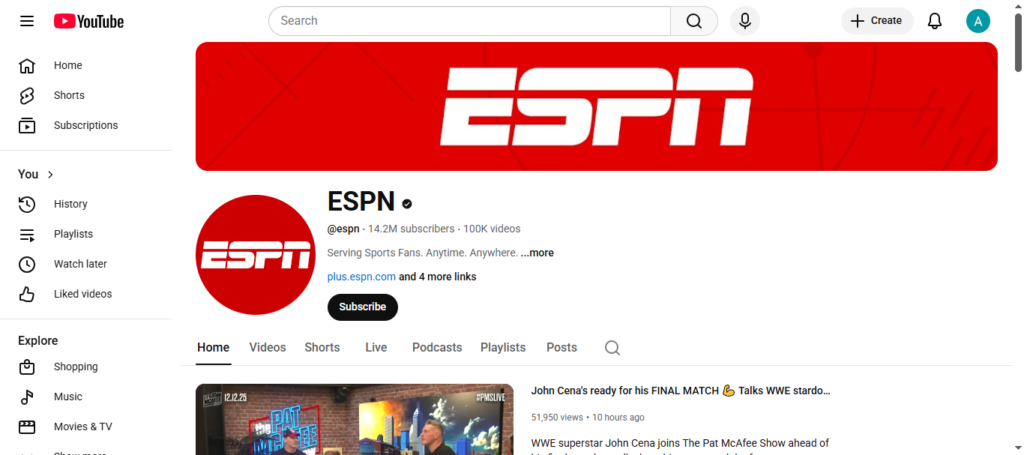Click the @espn handle
Screen dimensions: 1024x455
[x=344, y=229]
